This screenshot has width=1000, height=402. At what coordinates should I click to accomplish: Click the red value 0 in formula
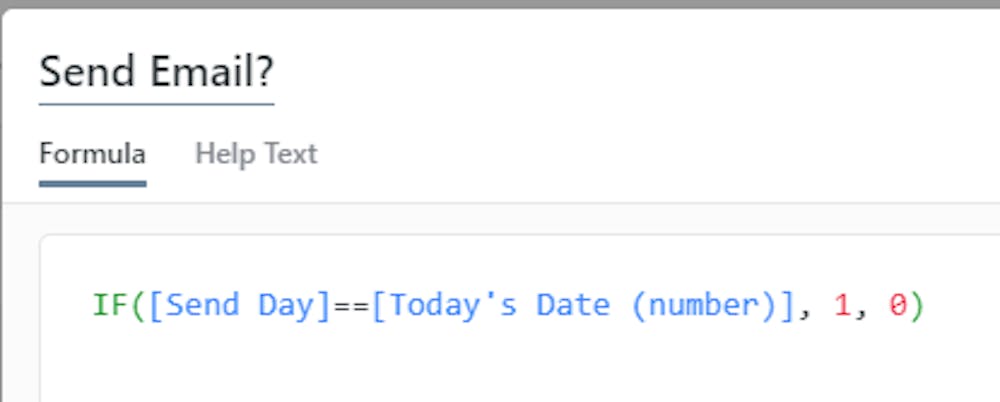897,306
